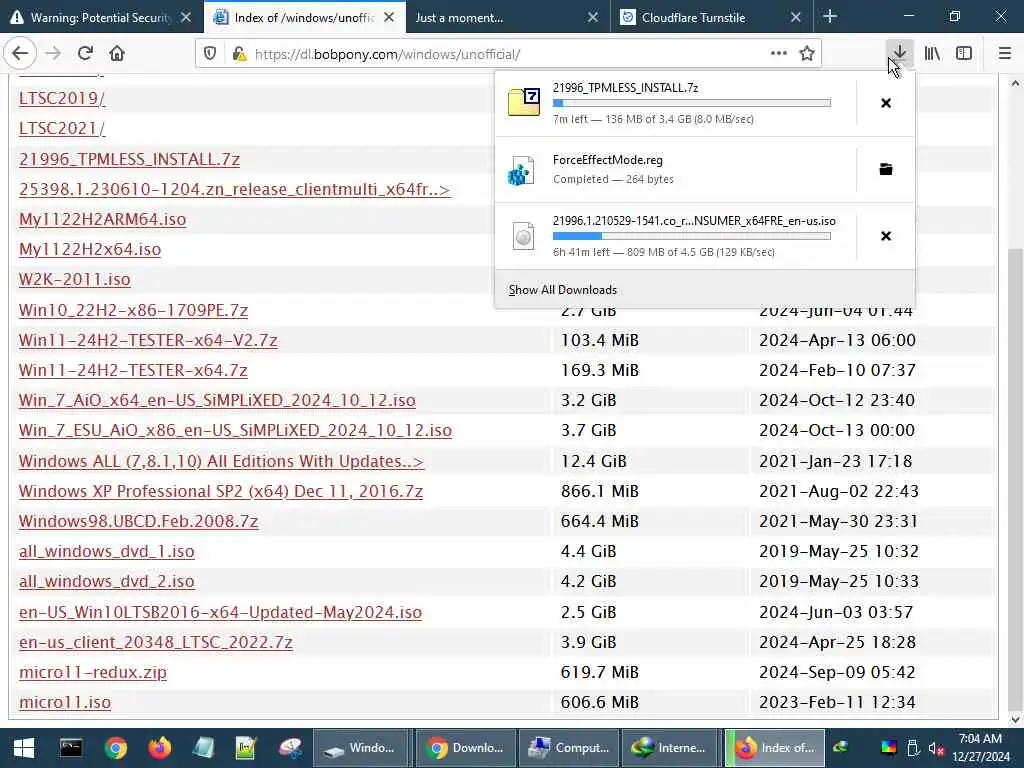Click progress bar of TPMLESS_INSTALL download
Image resolution: width=1024 pixels, height=768 pixels.
pyautogui.click(x=692, y=103)
